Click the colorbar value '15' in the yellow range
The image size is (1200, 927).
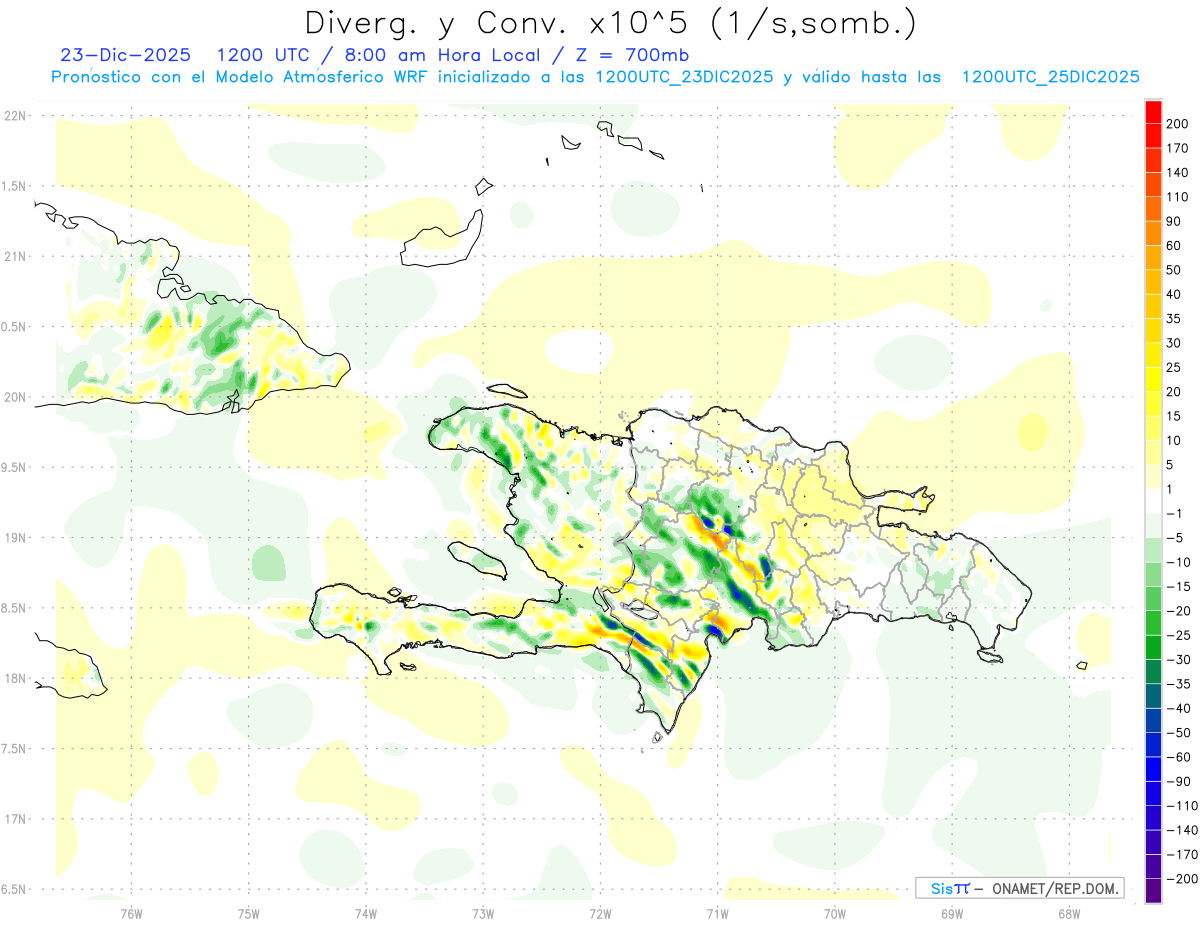click(1174, 416)
